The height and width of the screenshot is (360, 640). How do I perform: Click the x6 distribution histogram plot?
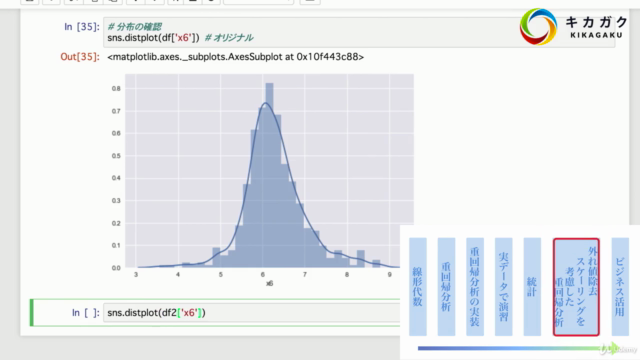269,171
